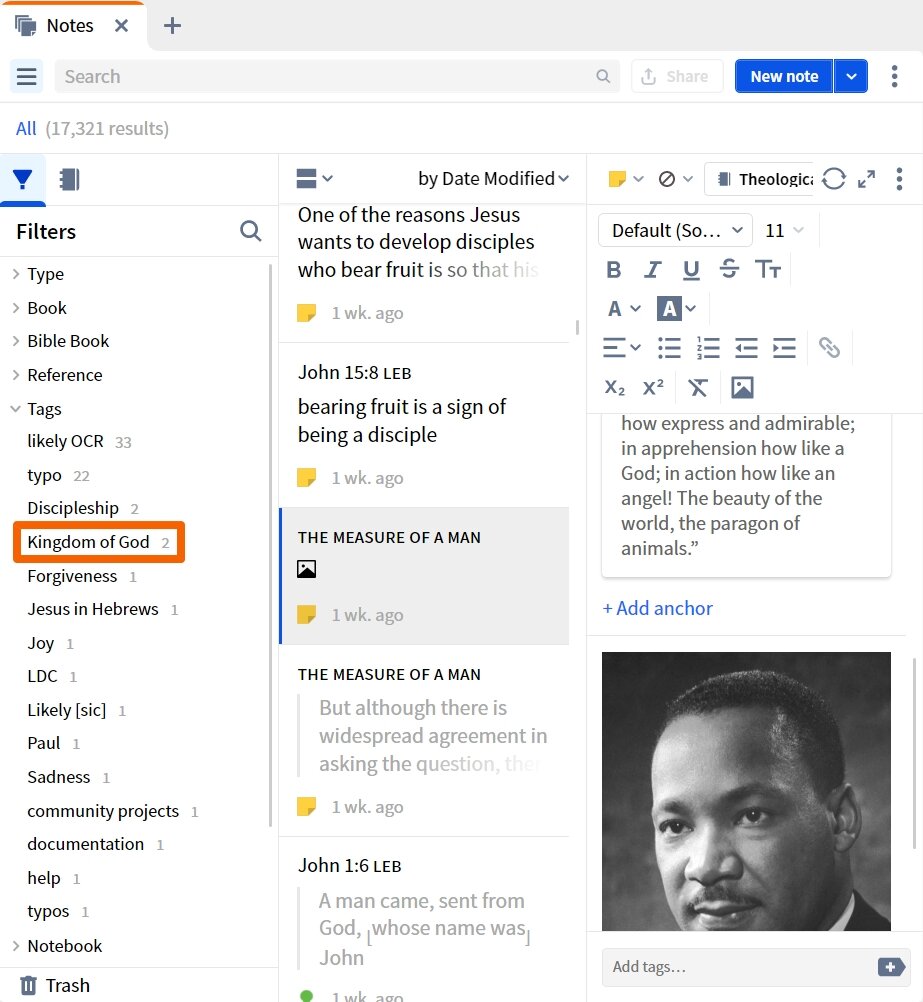Click the add tag plus icon
Image resolution: width=923 pixels, height=1002 pixels.
click(891, 967)
